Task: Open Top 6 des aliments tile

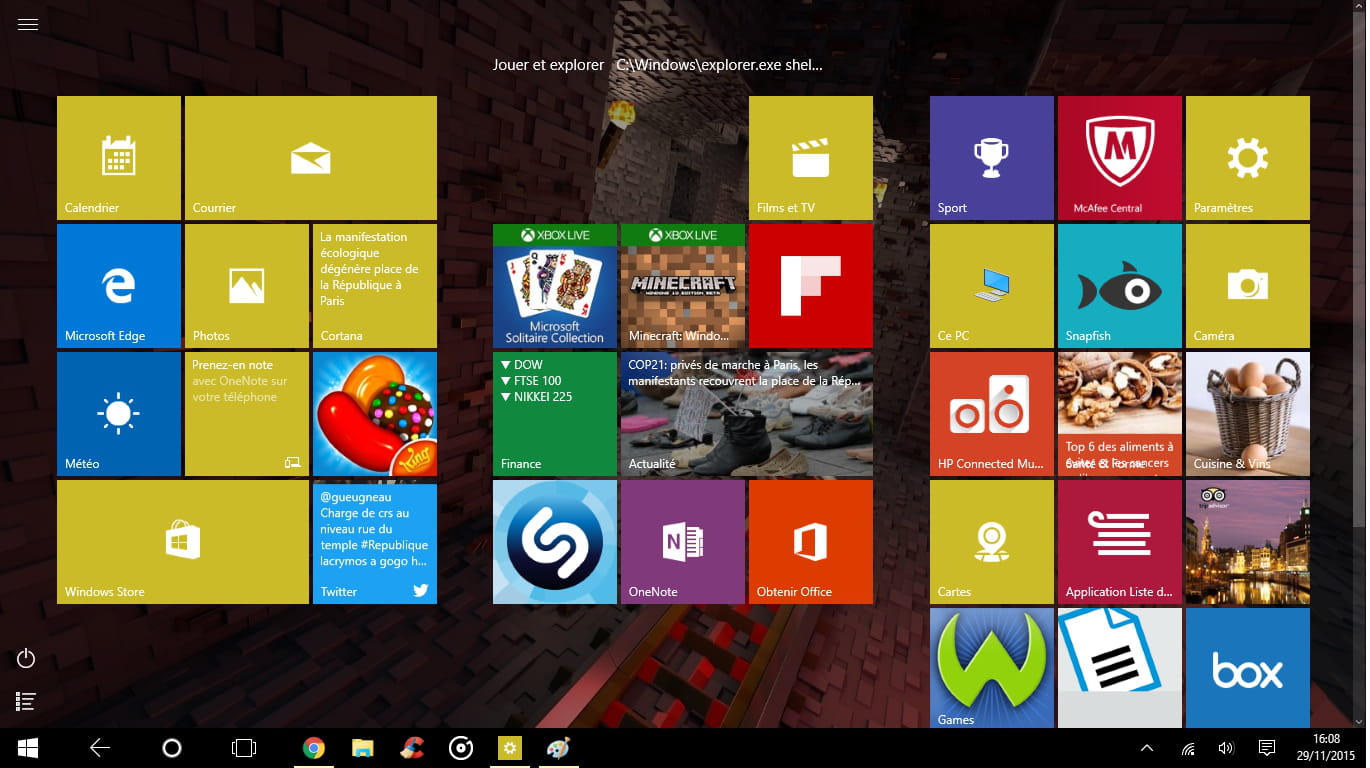Action: pos(1120,414)
